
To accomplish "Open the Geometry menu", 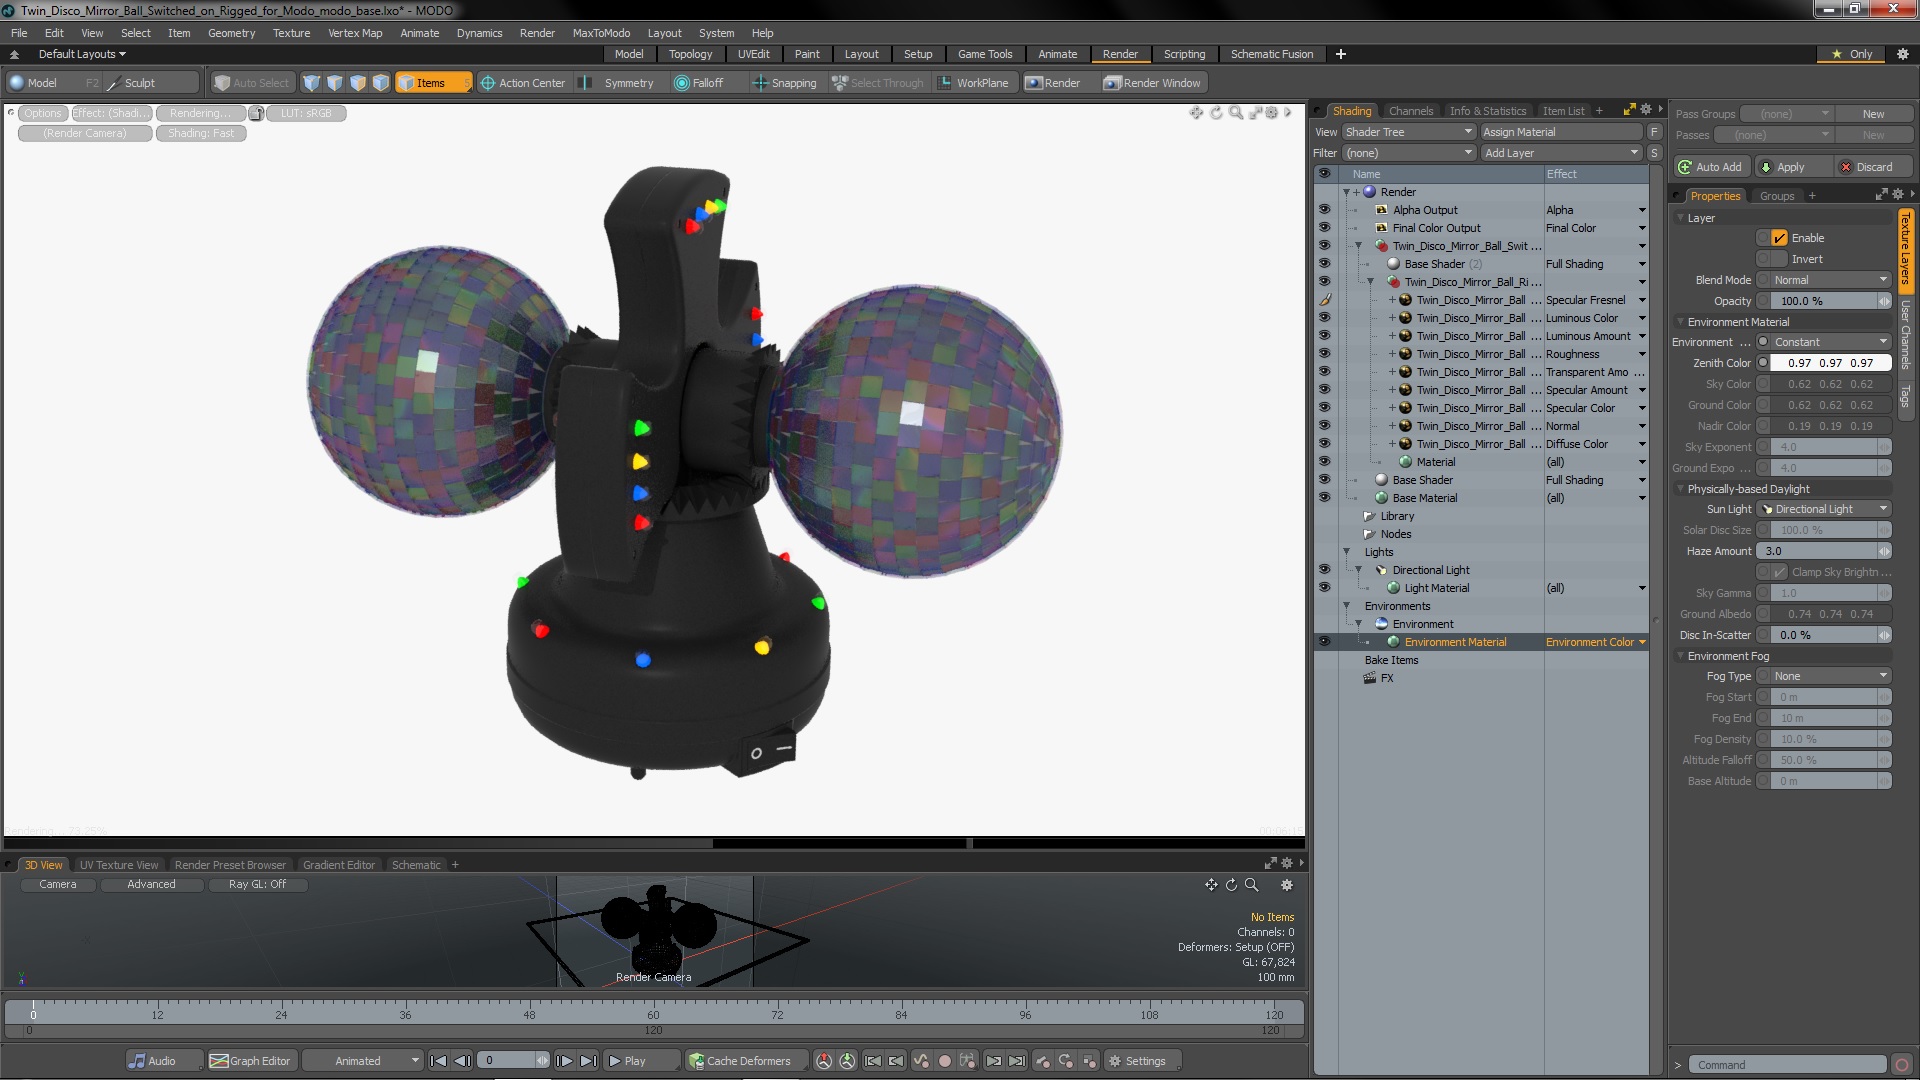I will click(231, 33).
